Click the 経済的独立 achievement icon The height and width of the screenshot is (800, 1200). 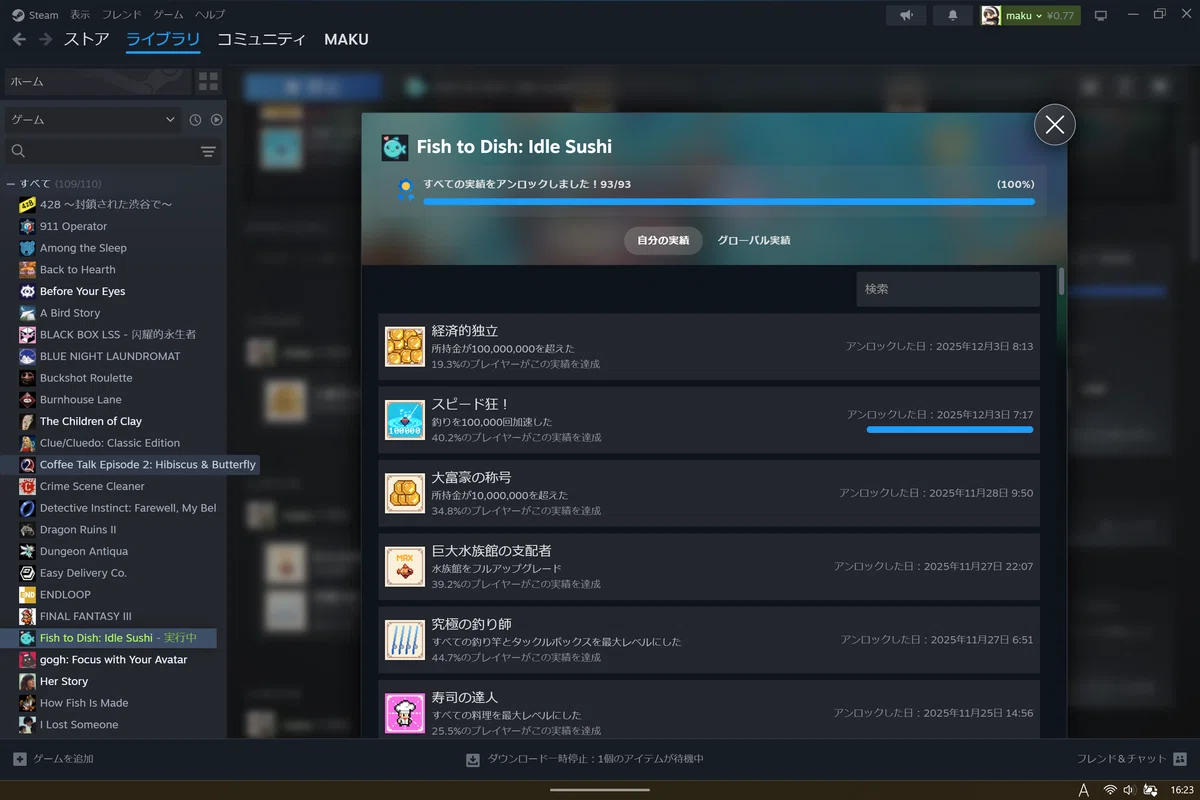point(405,346)
